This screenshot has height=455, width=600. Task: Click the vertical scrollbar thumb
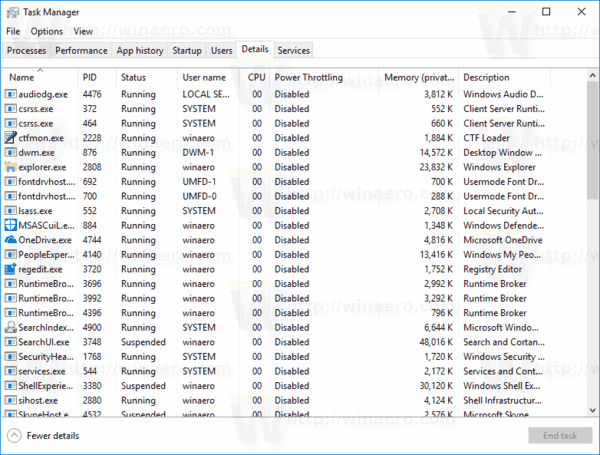pos(592,140)
